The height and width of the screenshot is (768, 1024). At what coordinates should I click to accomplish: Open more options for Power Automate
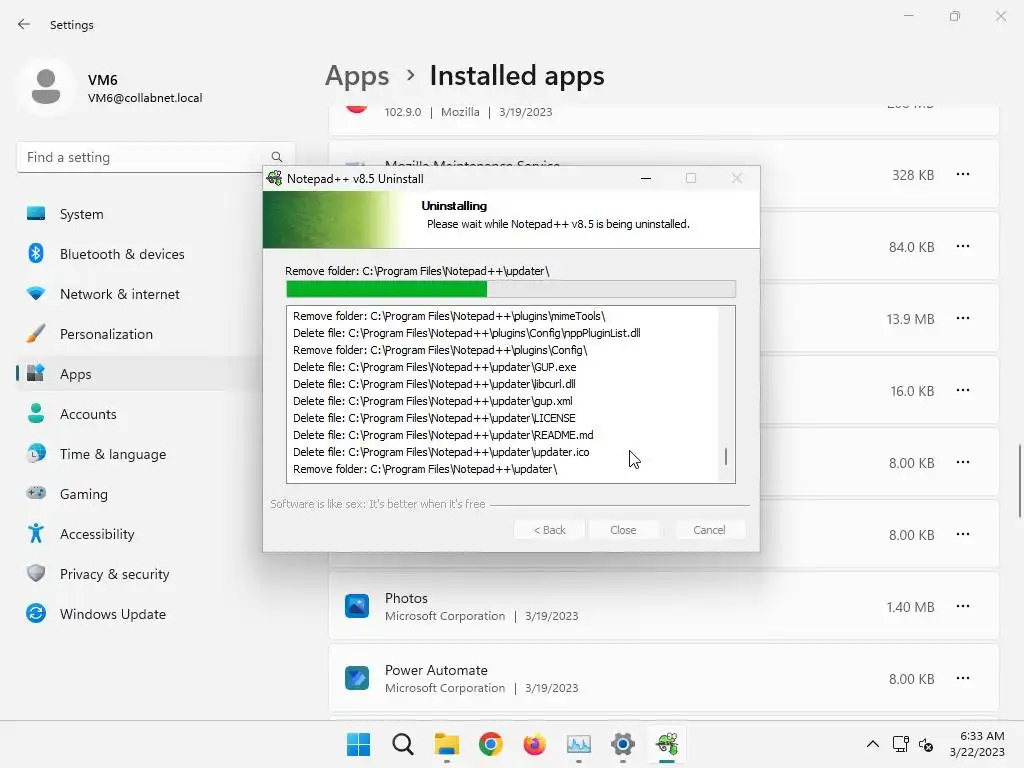[963, 678]
